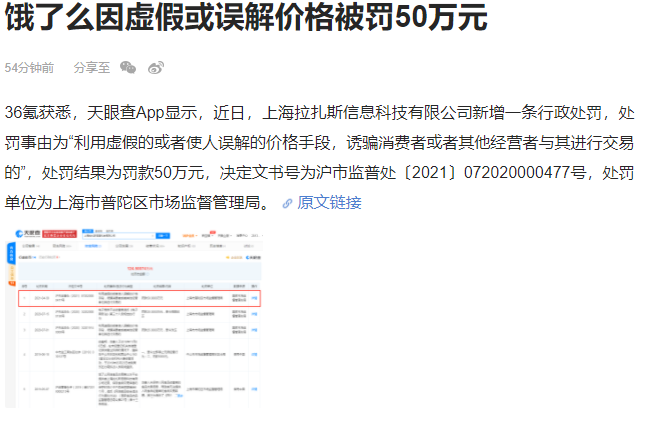Click document number 〔2021〕072020000477号 in article
The width and height of the screenshot is (645, 421).
tap(493, 172)
